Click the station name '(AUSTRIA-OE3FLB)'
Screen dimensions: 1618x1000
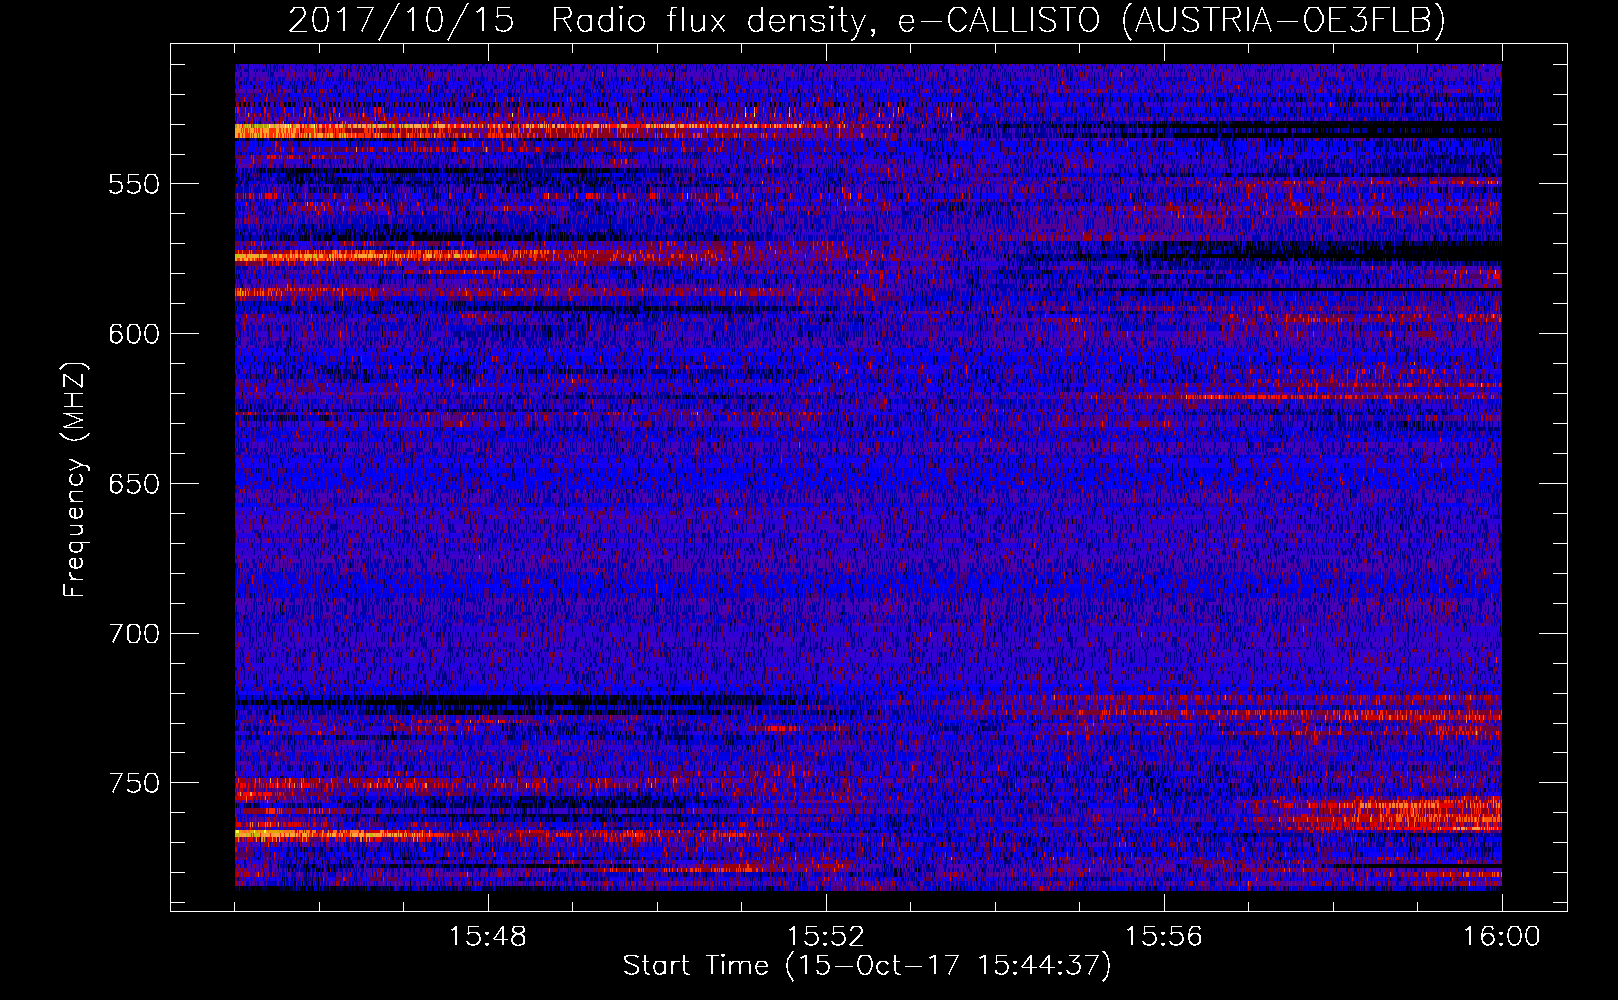click(1284, 21)
